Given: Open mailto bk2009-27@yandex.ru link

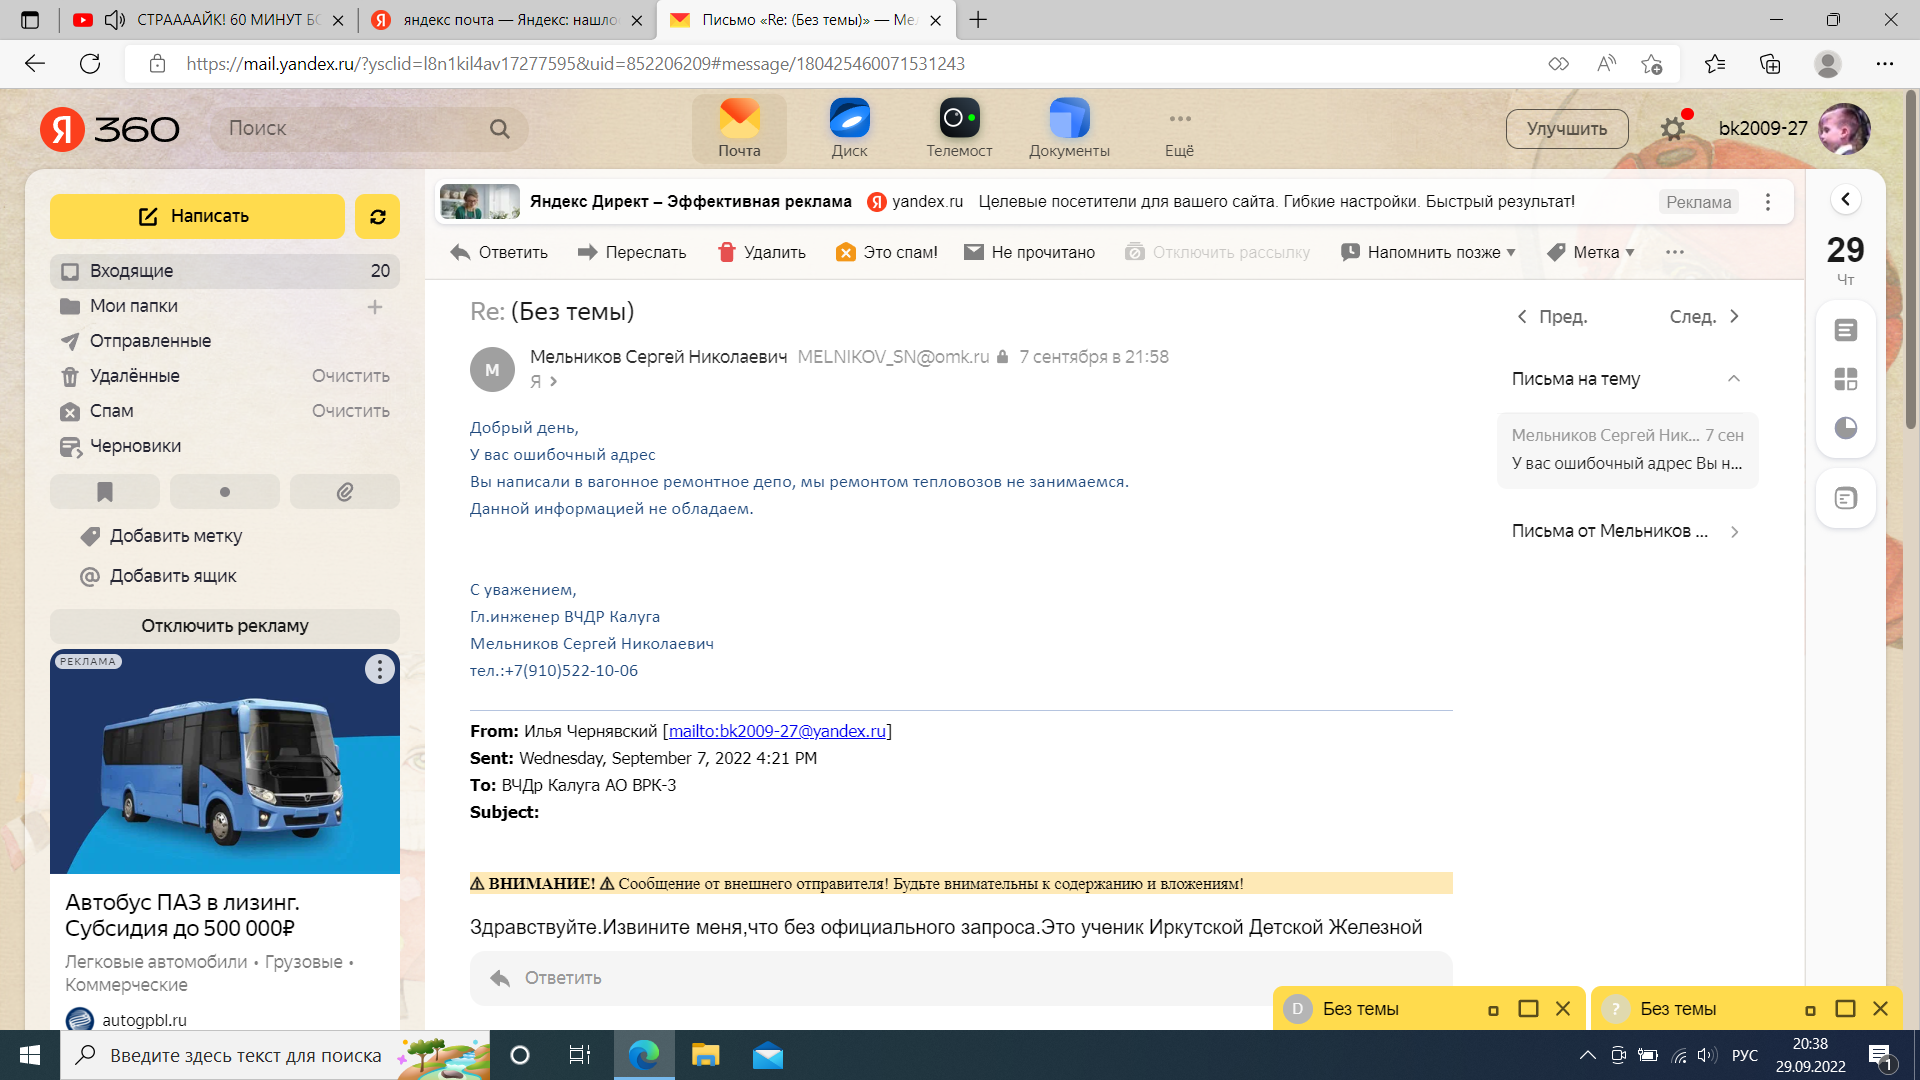Looking at the screenshot, I should (x=777, y=731).
